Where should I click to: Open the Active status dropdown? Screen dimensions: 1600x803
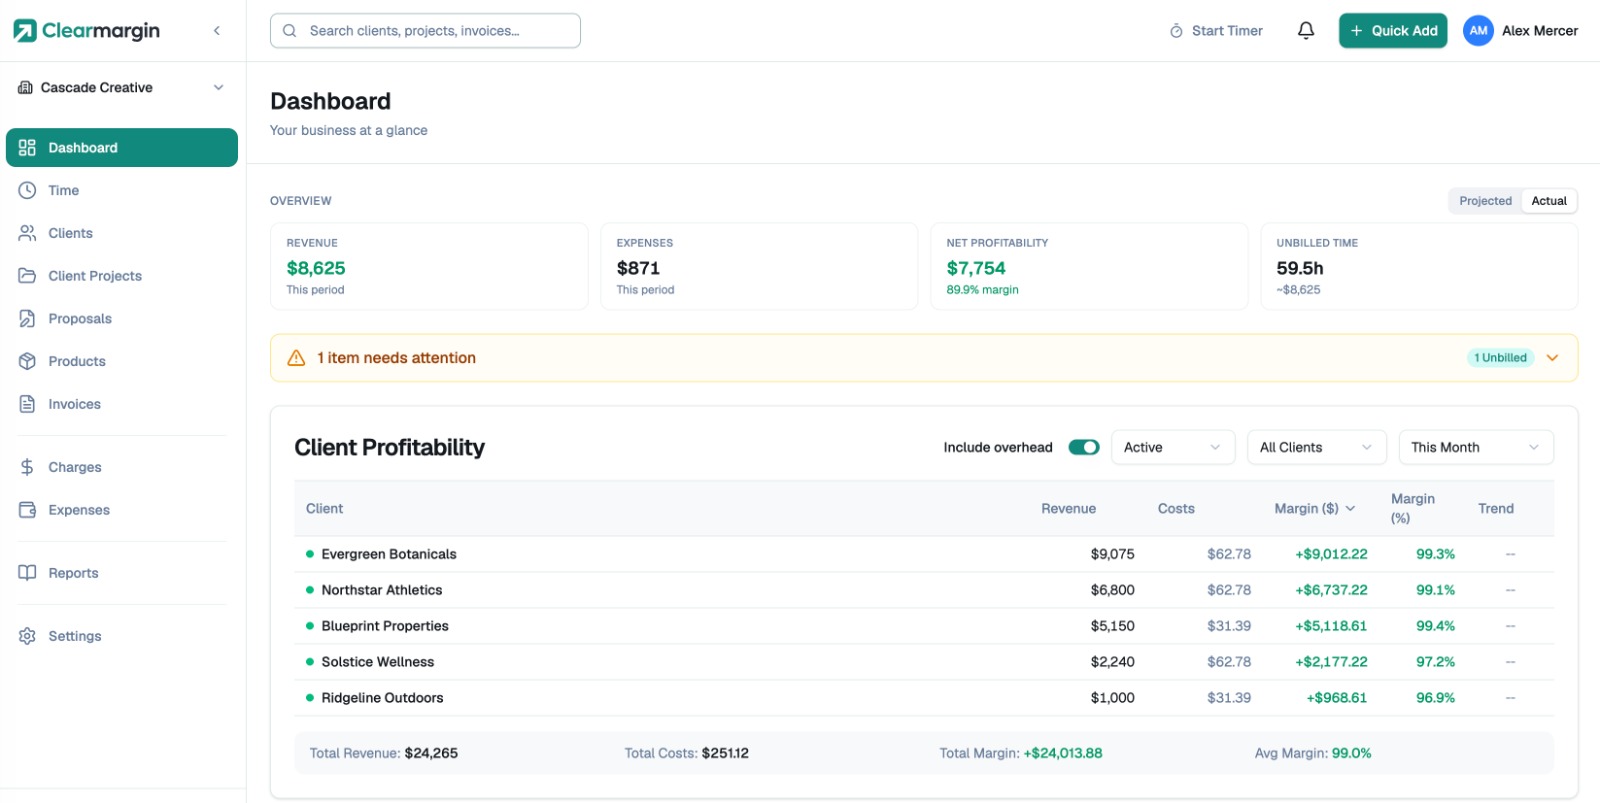1172,447
